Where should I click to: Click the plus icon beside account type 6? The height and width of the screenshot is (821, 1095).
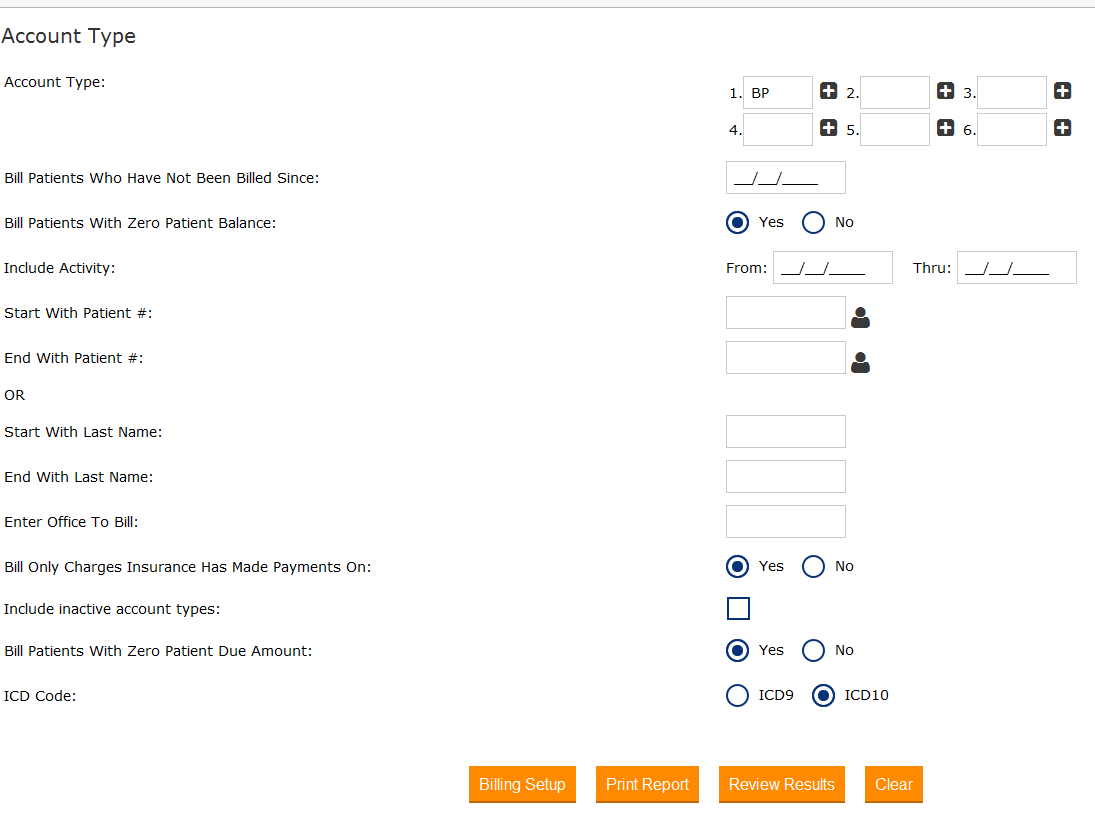[x=1062, y=128]
